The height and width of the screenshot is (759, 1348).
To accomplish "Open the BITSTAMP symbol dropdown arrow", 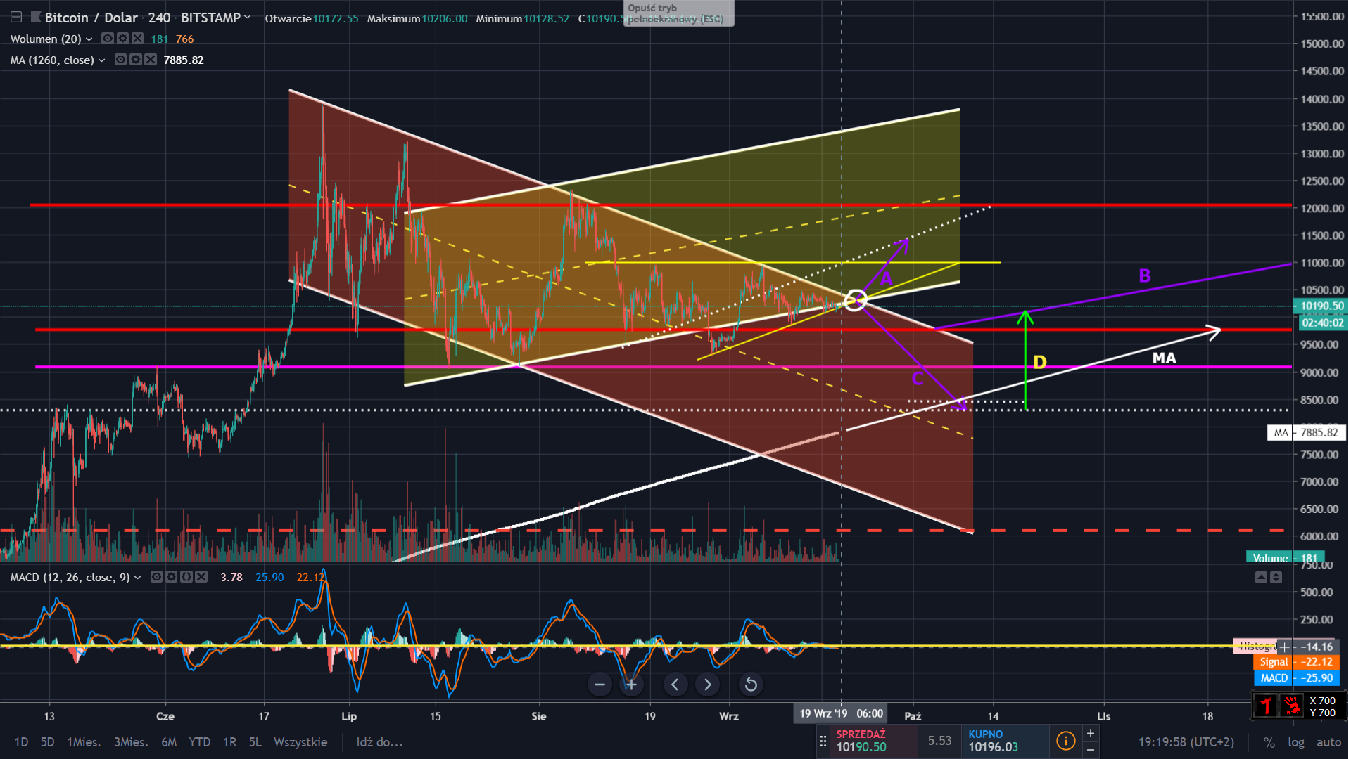I will (x=247, y=18).
